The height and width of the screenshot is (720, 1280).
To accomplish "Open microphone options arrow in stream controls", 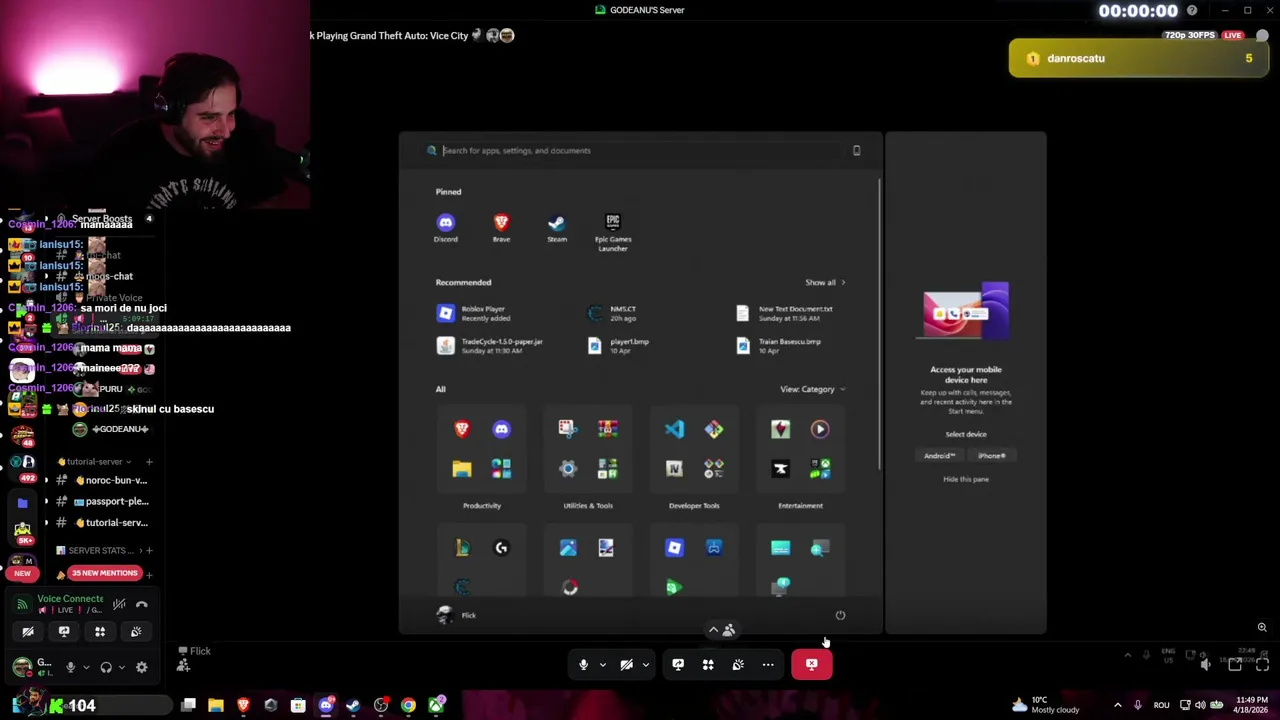I will click(602, 664).
